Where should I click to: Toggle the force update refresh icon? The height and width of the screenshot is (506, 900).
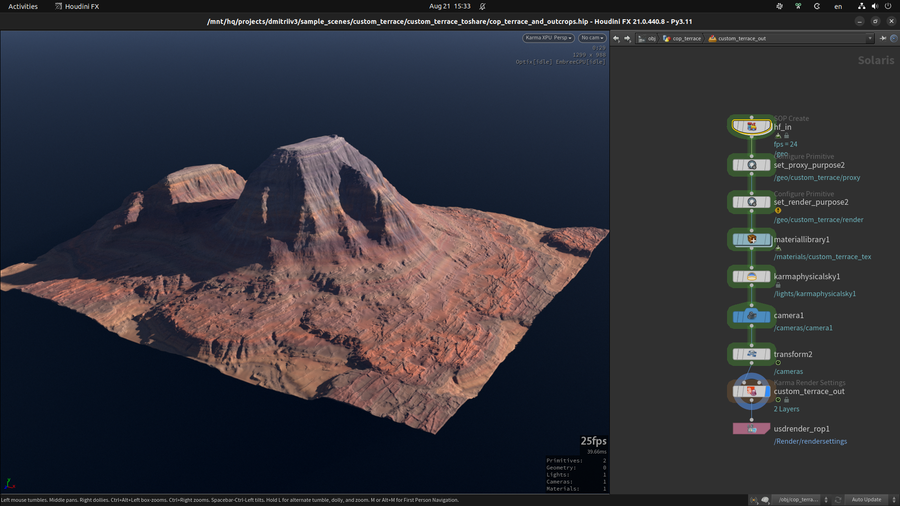coord(838,499)
